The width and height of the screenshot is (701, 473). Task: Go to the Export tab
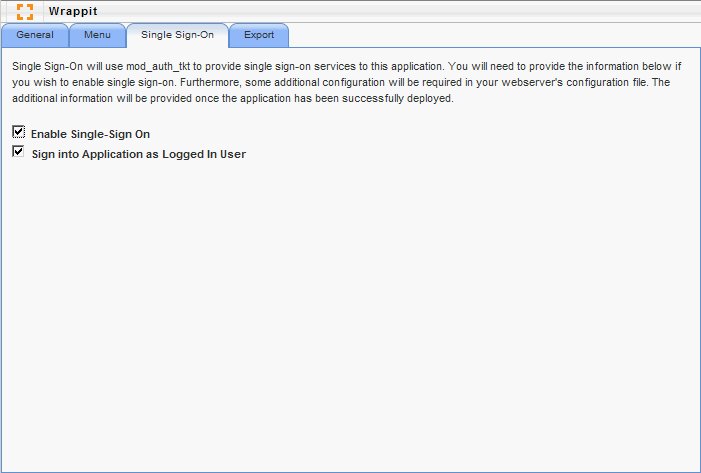(259, 35)
